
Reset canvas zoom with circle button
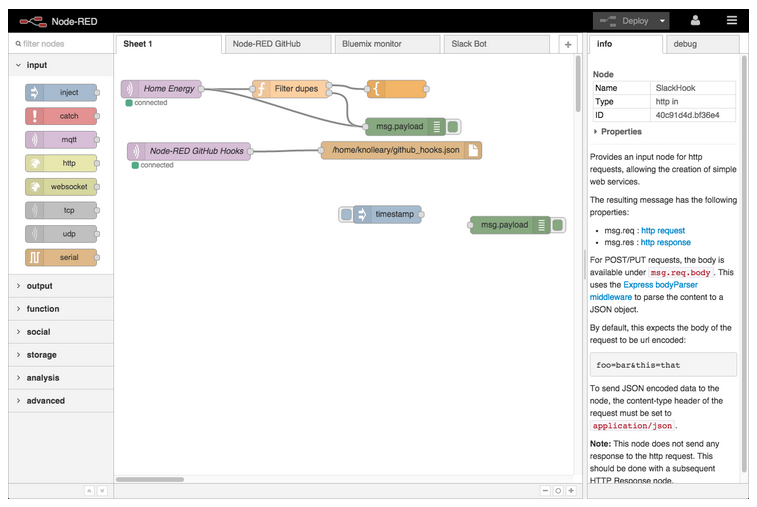[558, 491]
